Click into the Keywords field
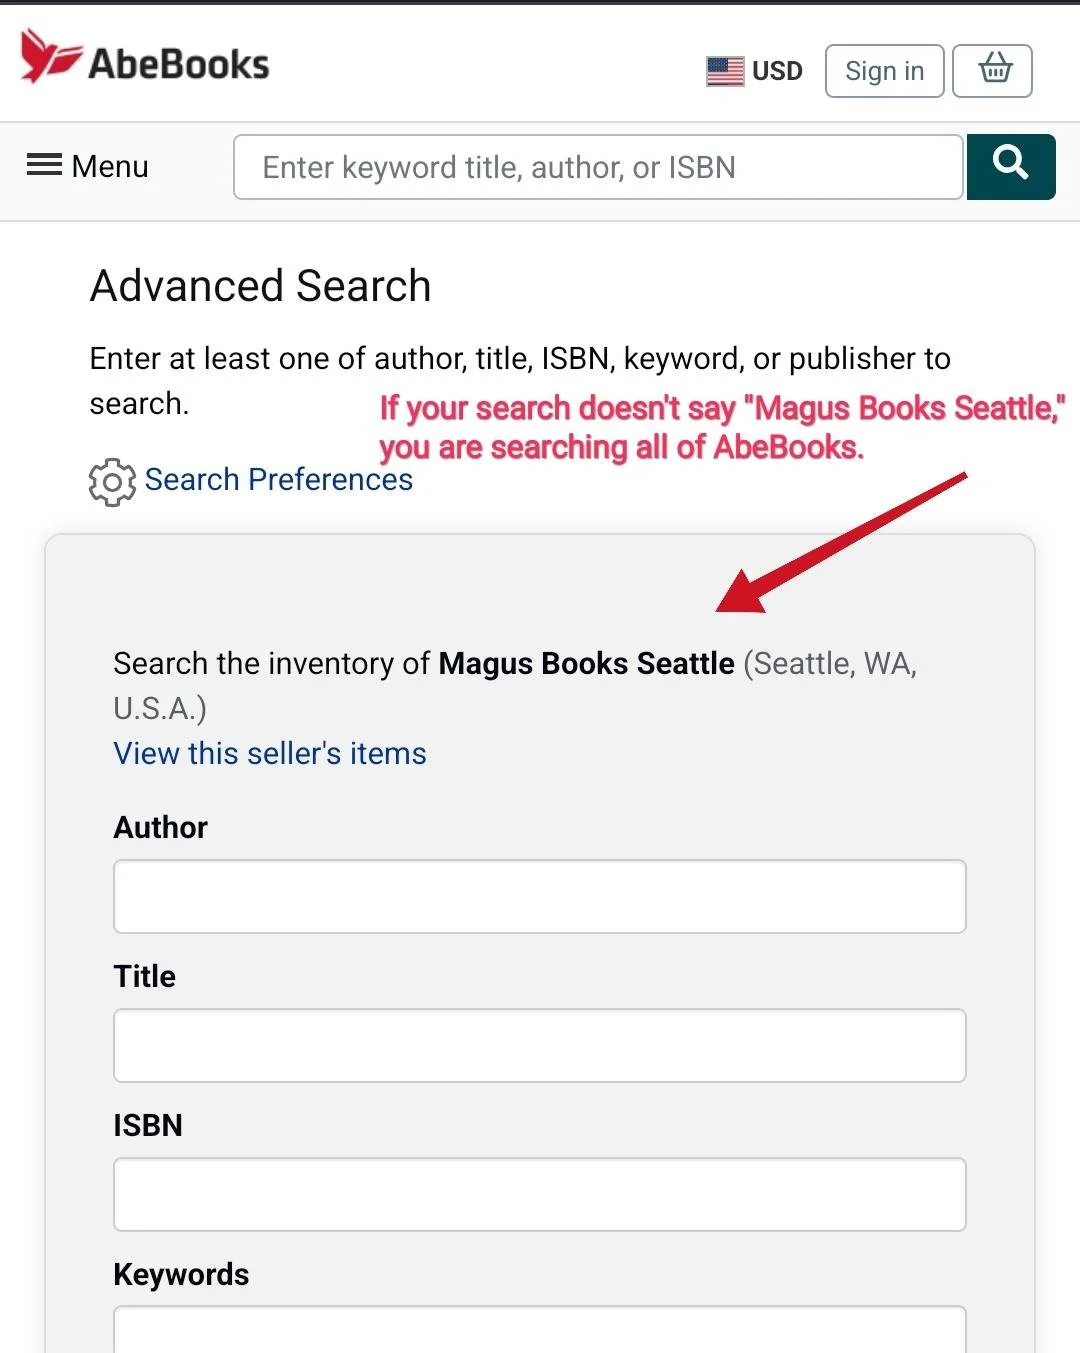The height and width of the screenshot is (1353, 1080). [540, 1329]
